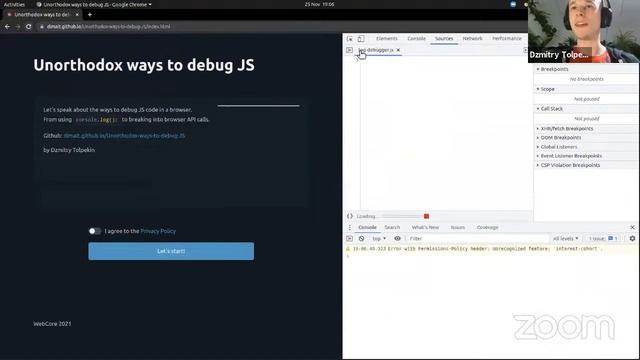The width and height of the screenshot is (640, 360).
Task: Select the Sources tab
Action: tap(444, 38)
